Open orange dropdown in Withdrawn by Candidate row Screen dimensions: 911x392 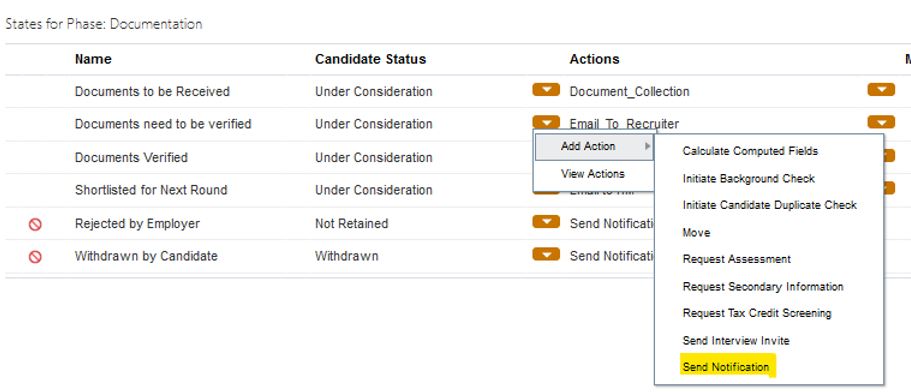[546, 254]
